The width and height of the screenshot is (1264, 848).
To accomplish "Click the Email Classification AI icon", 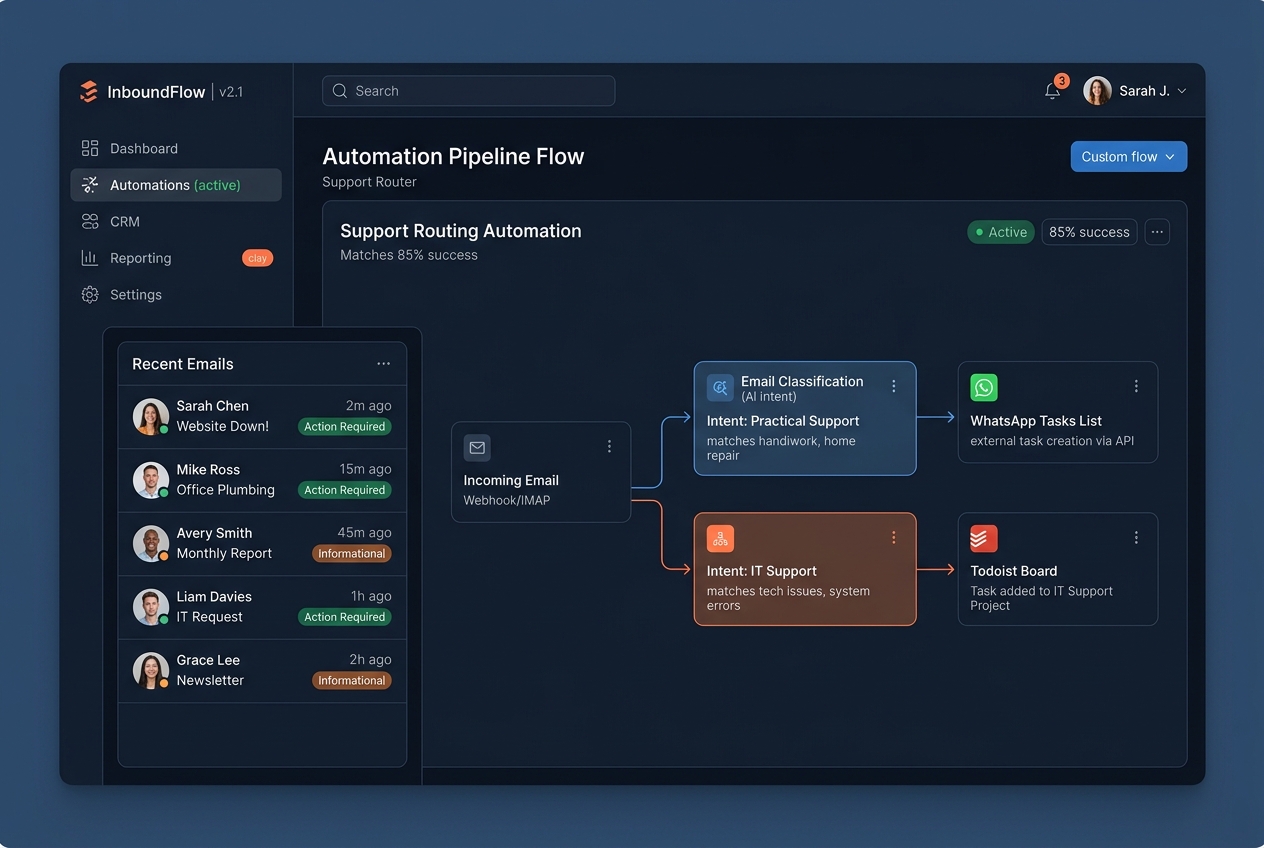I will point(720,388).
